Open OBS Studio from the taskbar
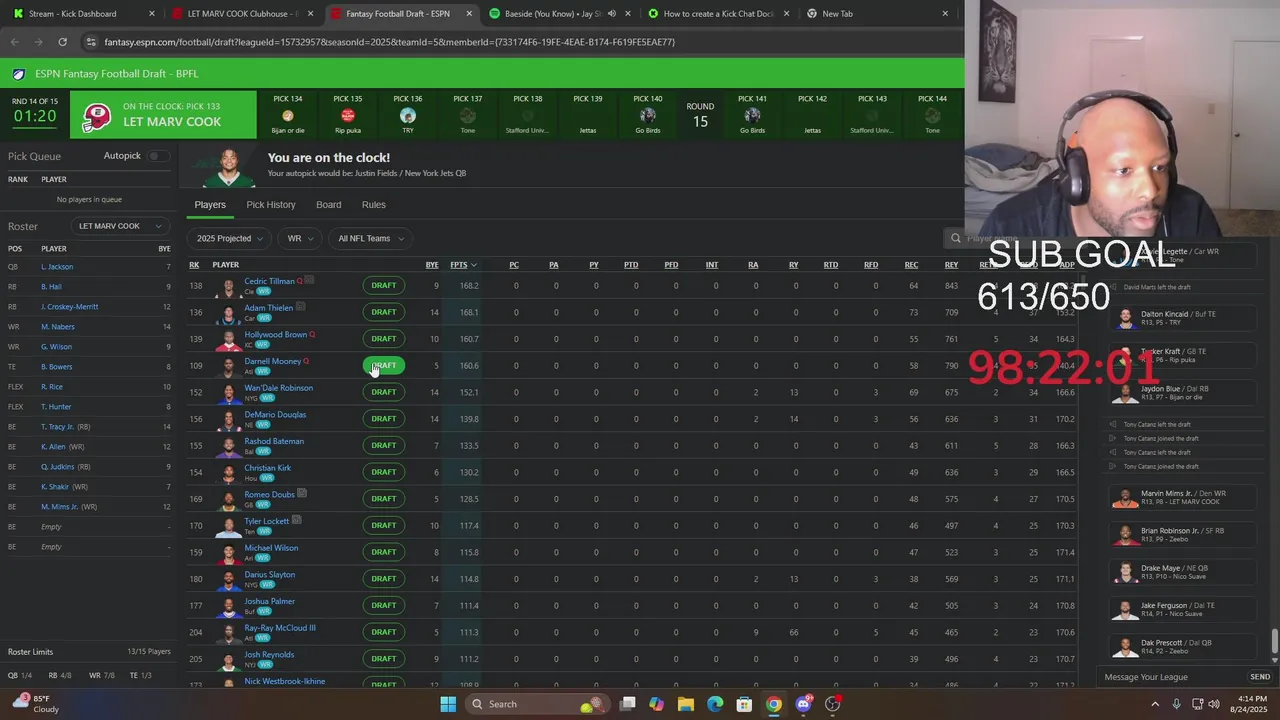Viewport: 1280px width, 720px height. click(832, 704)
